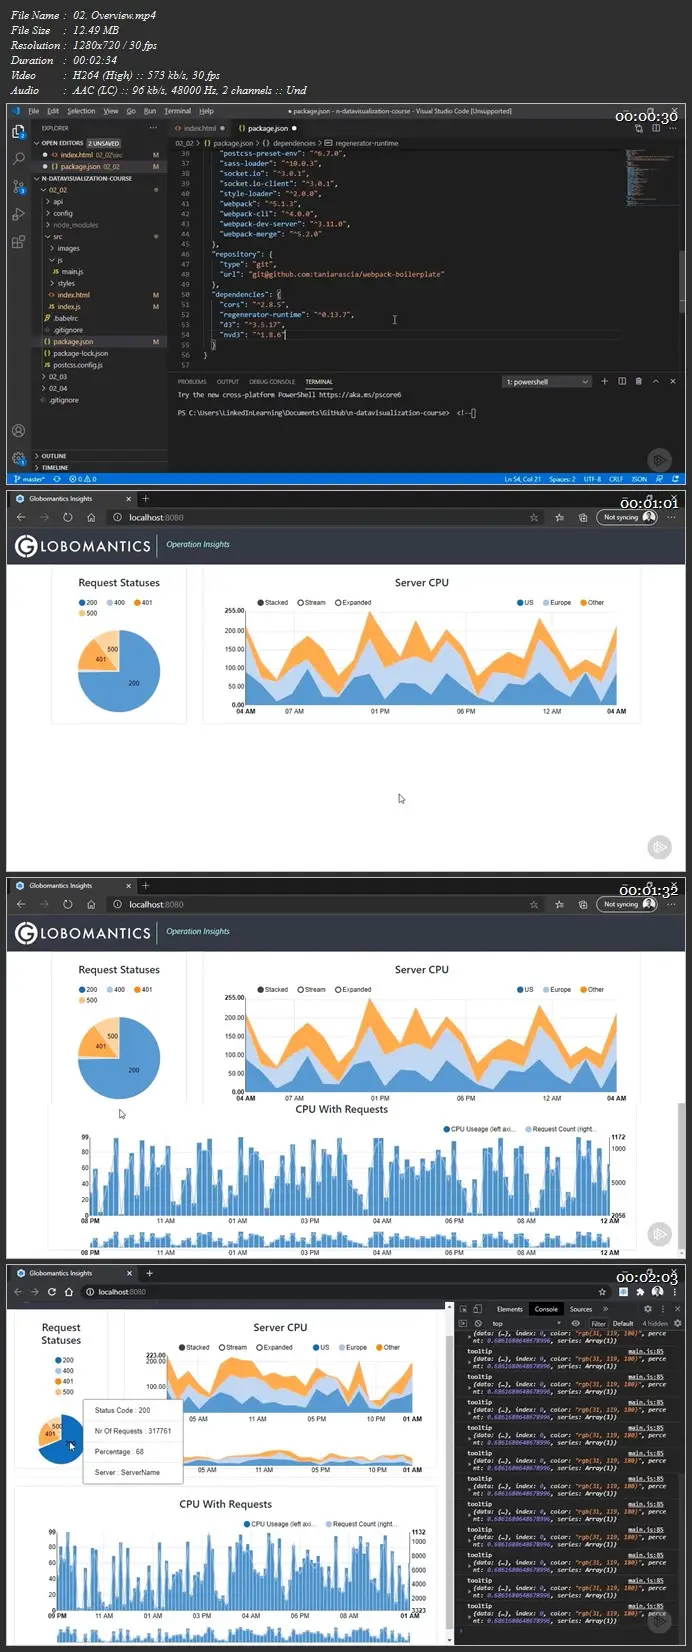
Task: Open the Terminal menu in VS Code menu bar
Action: 177,111
